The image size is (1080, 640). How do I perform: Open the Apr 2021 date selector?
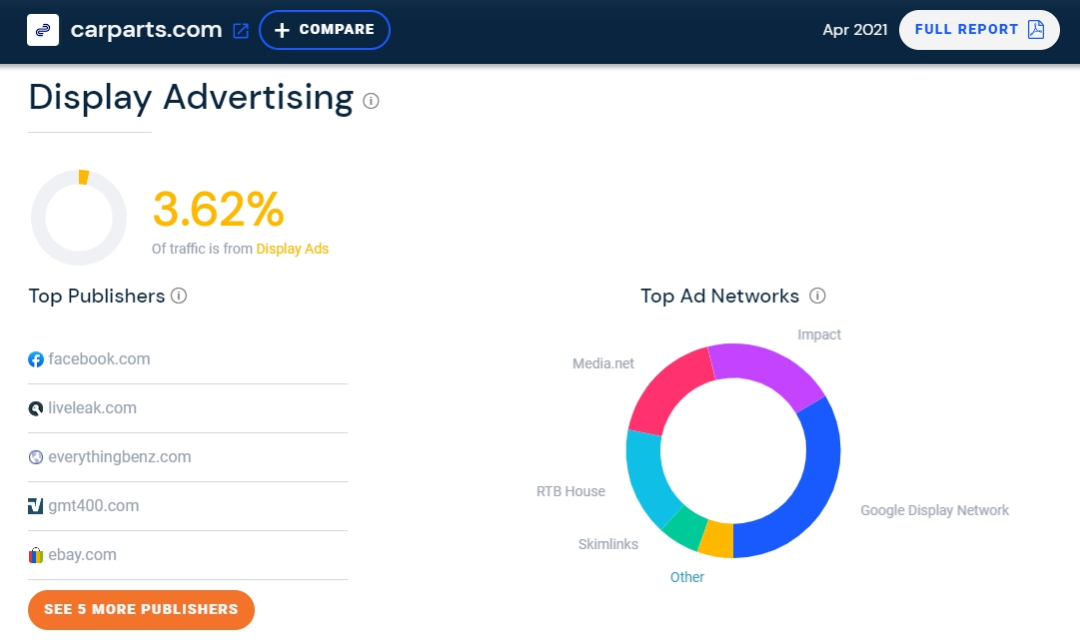(855, 30)
